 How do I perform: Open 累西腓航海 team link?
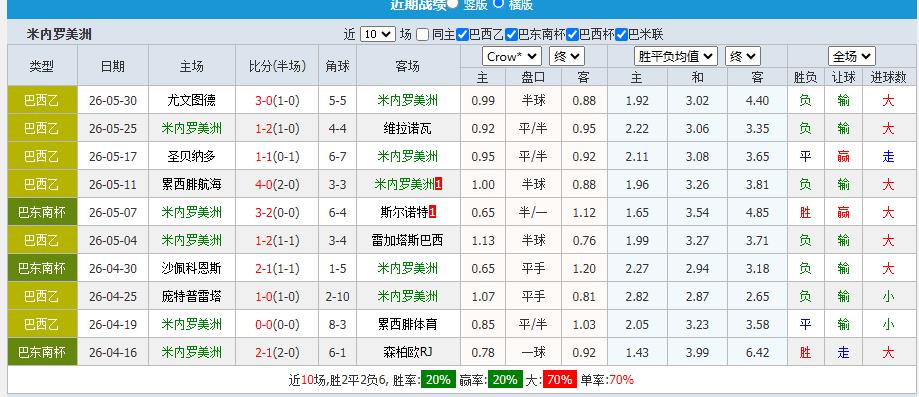coord(192,185)
